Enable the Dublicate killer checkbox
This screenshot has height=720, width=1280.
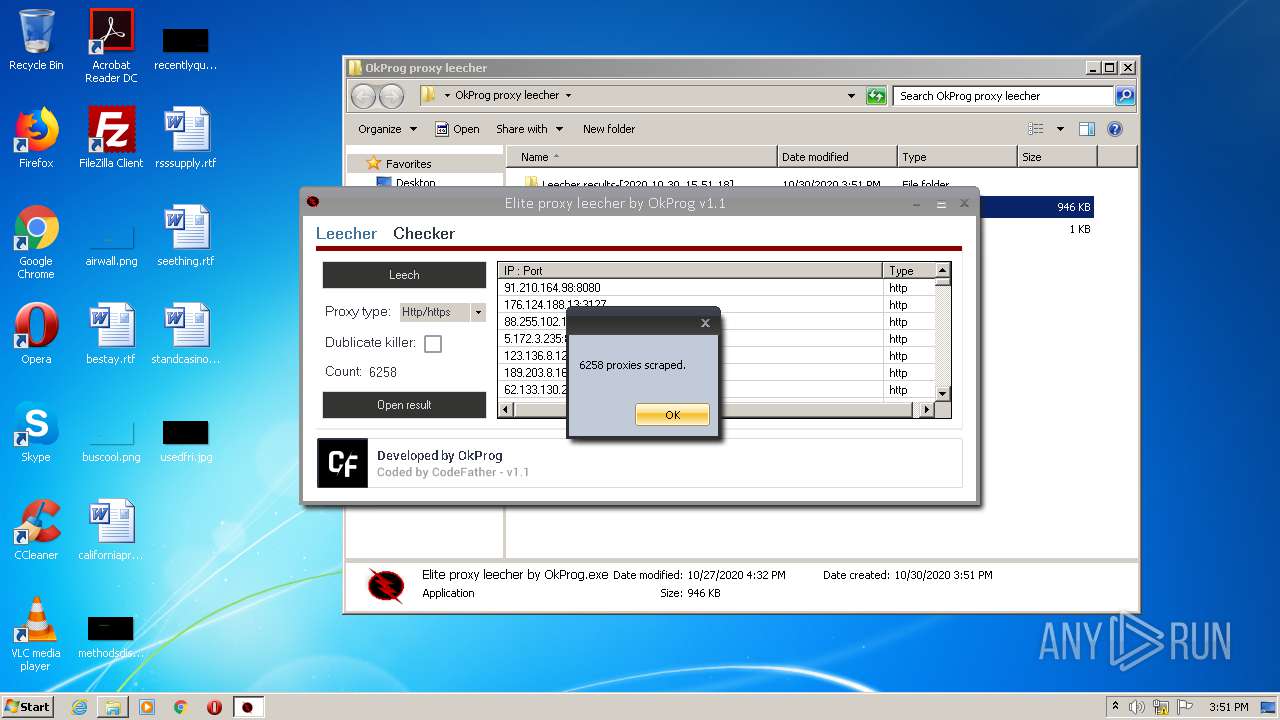pos(433,343)
